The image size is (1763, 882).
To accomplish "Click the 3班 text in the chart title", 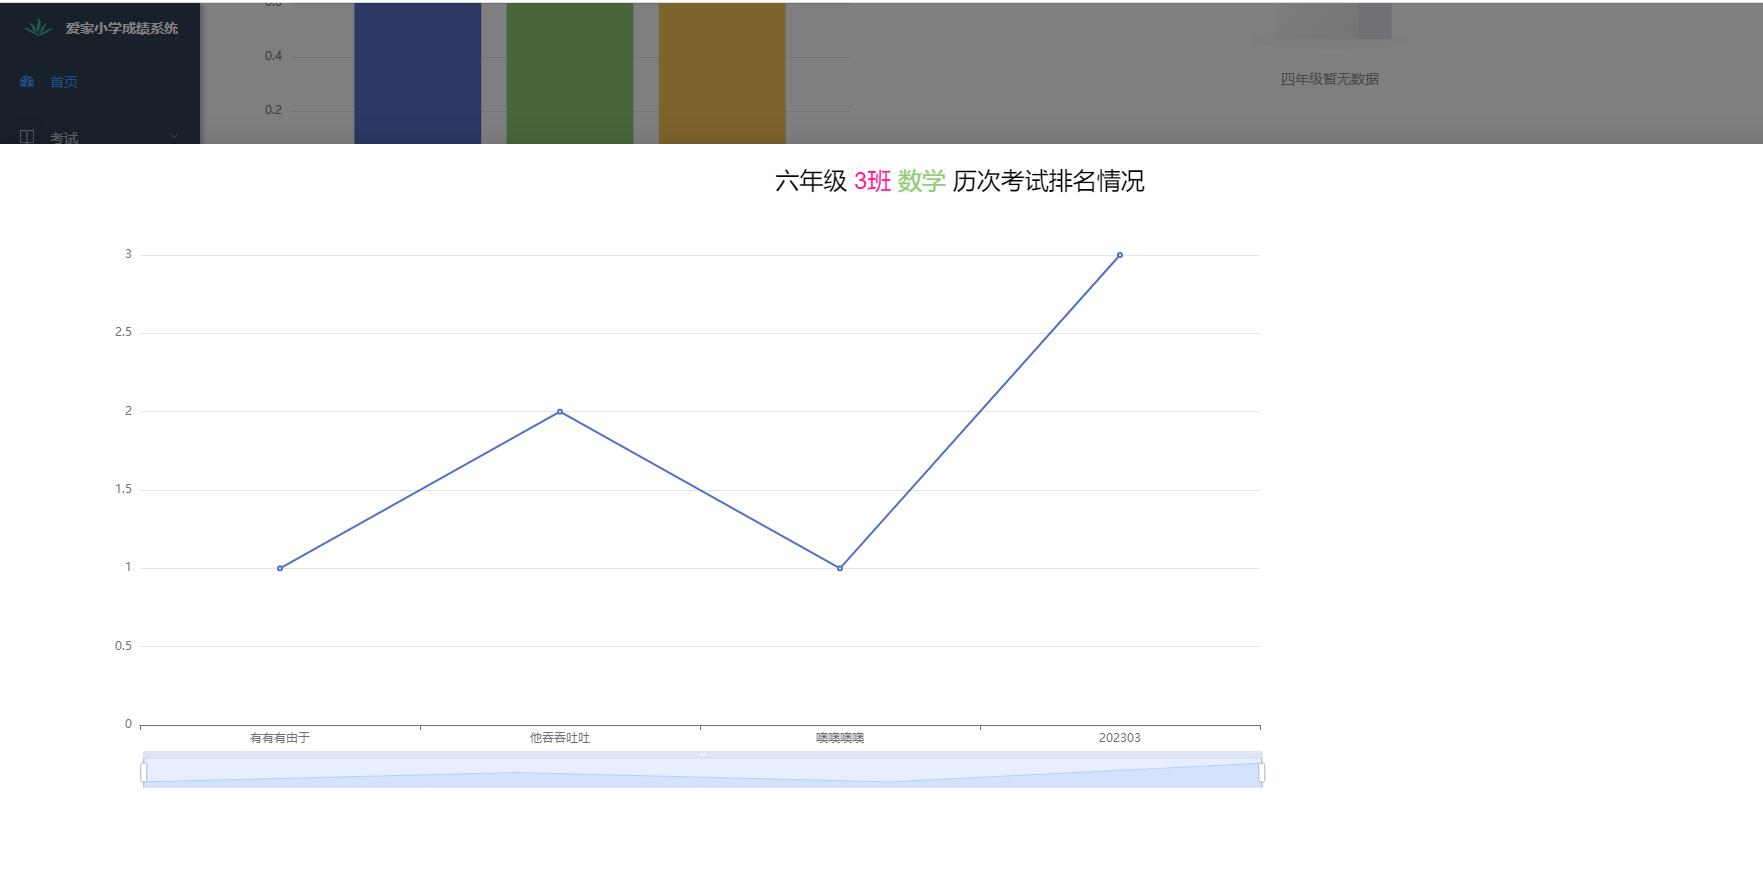I will (x=872, y=181).
